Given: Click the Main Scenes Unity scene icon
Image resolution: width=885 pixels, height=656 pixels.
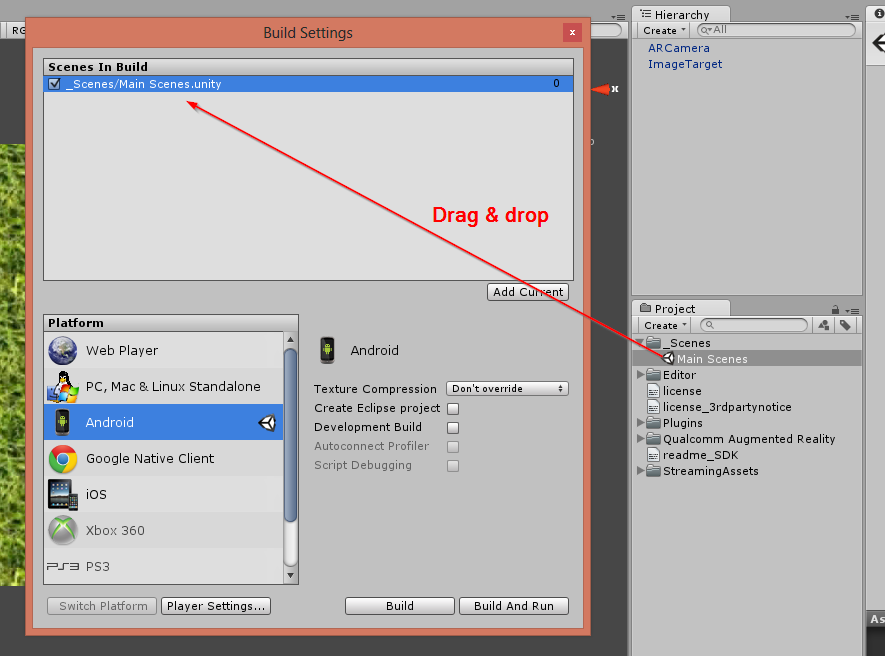Looking at the screenshot, I should pos(668,359).
